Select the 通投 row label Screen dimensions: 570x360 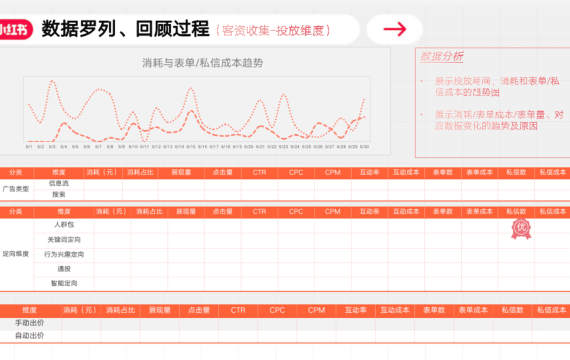pos(64,269)
